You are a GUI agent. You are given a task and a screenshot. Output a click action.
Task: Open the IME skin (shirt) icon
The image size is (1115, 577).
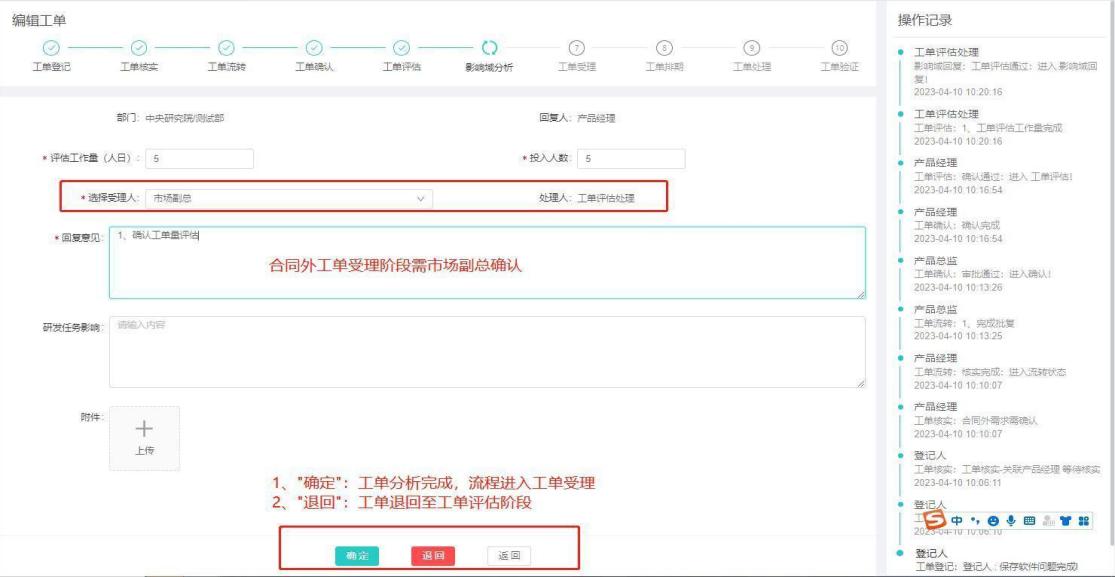pos(1064,521)
